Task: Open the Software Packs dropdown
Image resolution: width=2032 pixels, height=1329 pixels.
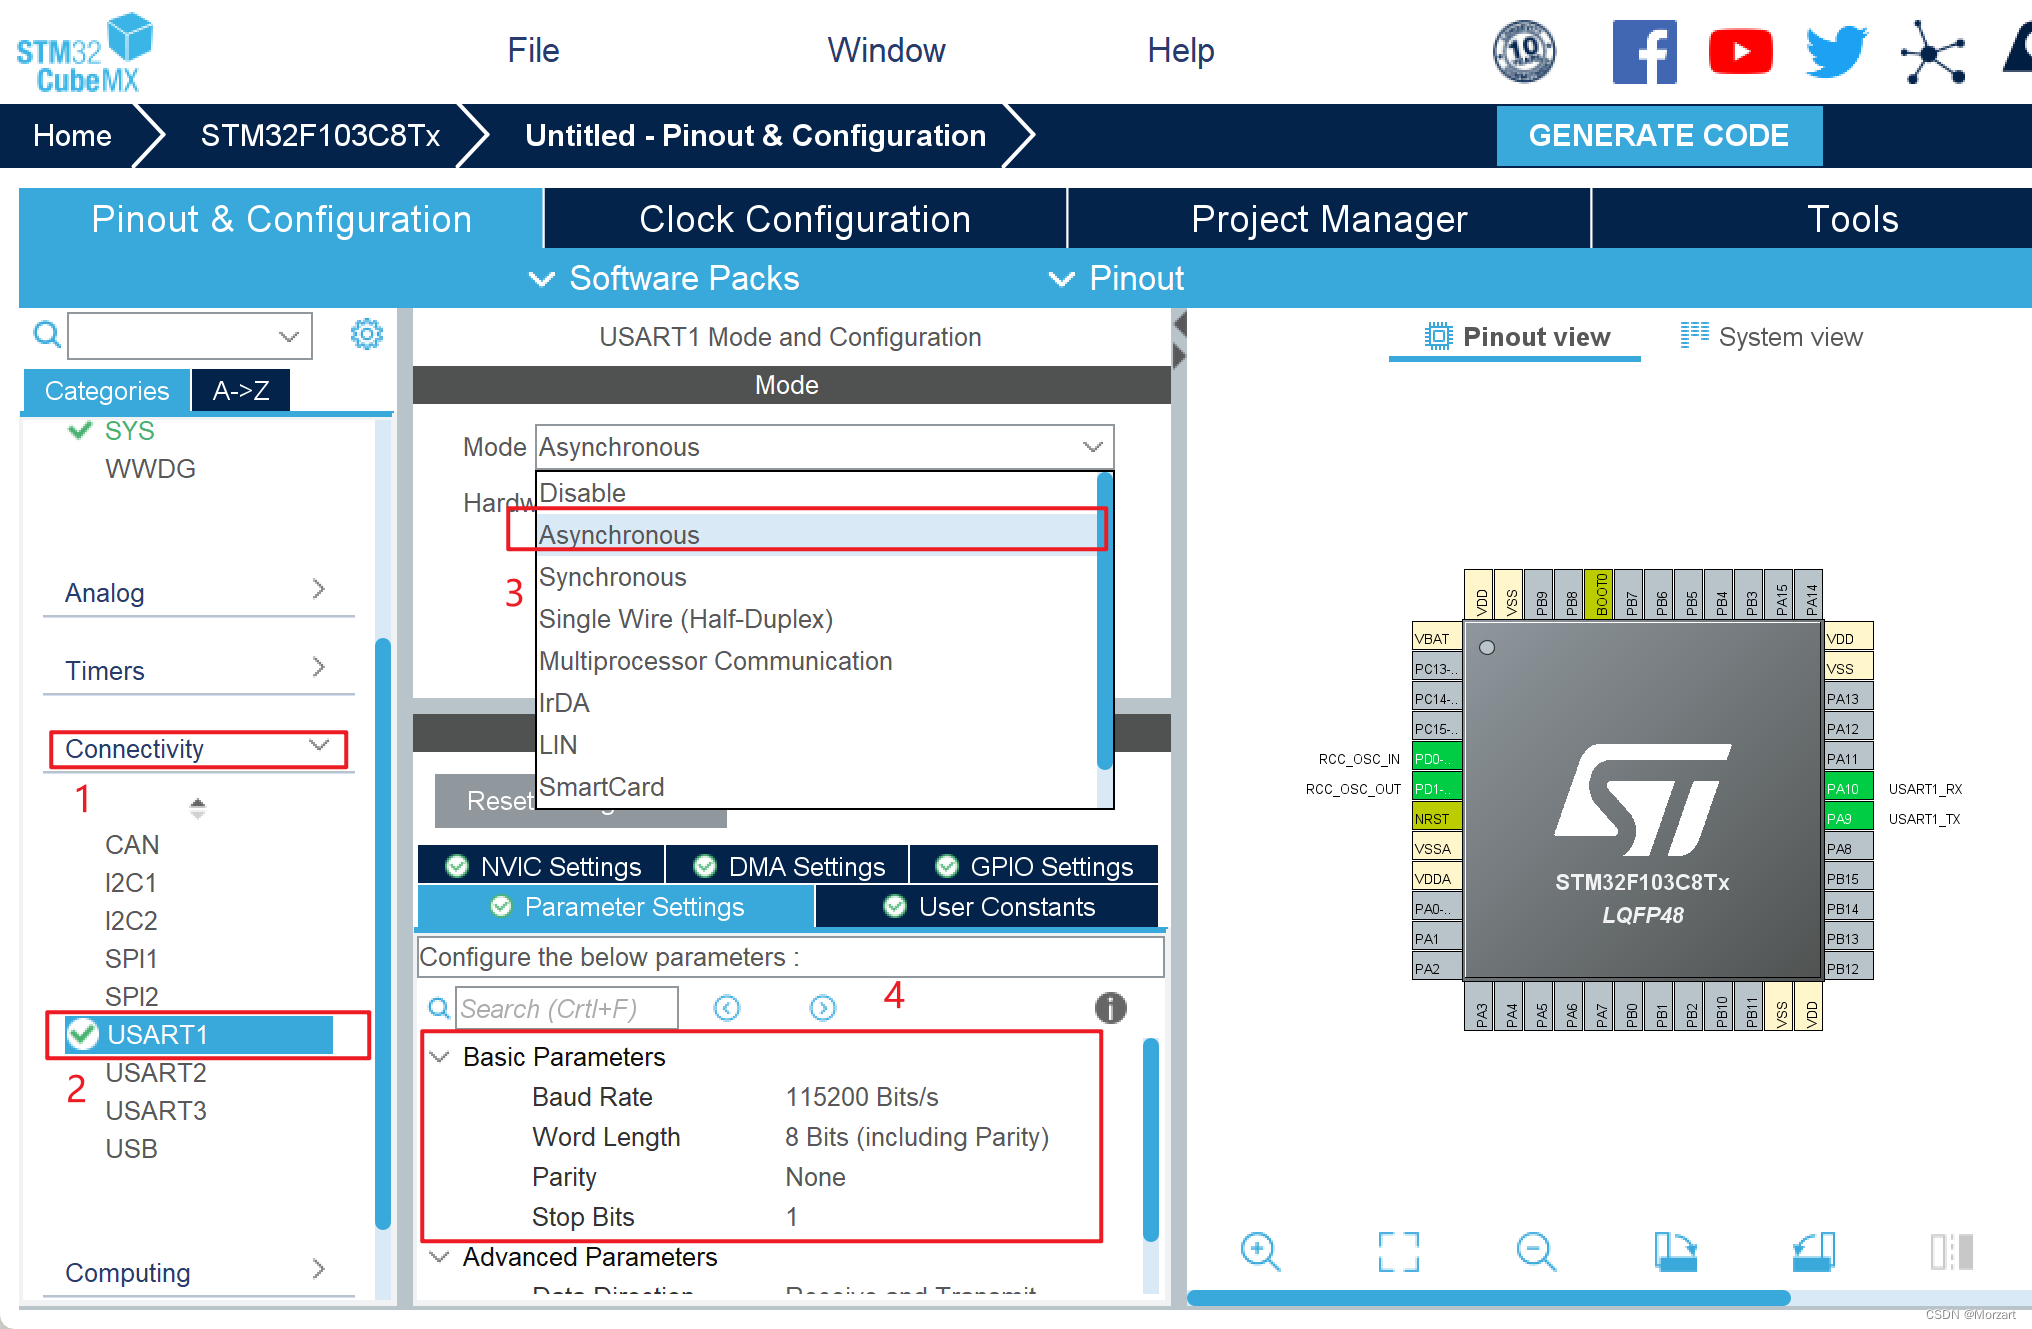Action: coord(665,278)
